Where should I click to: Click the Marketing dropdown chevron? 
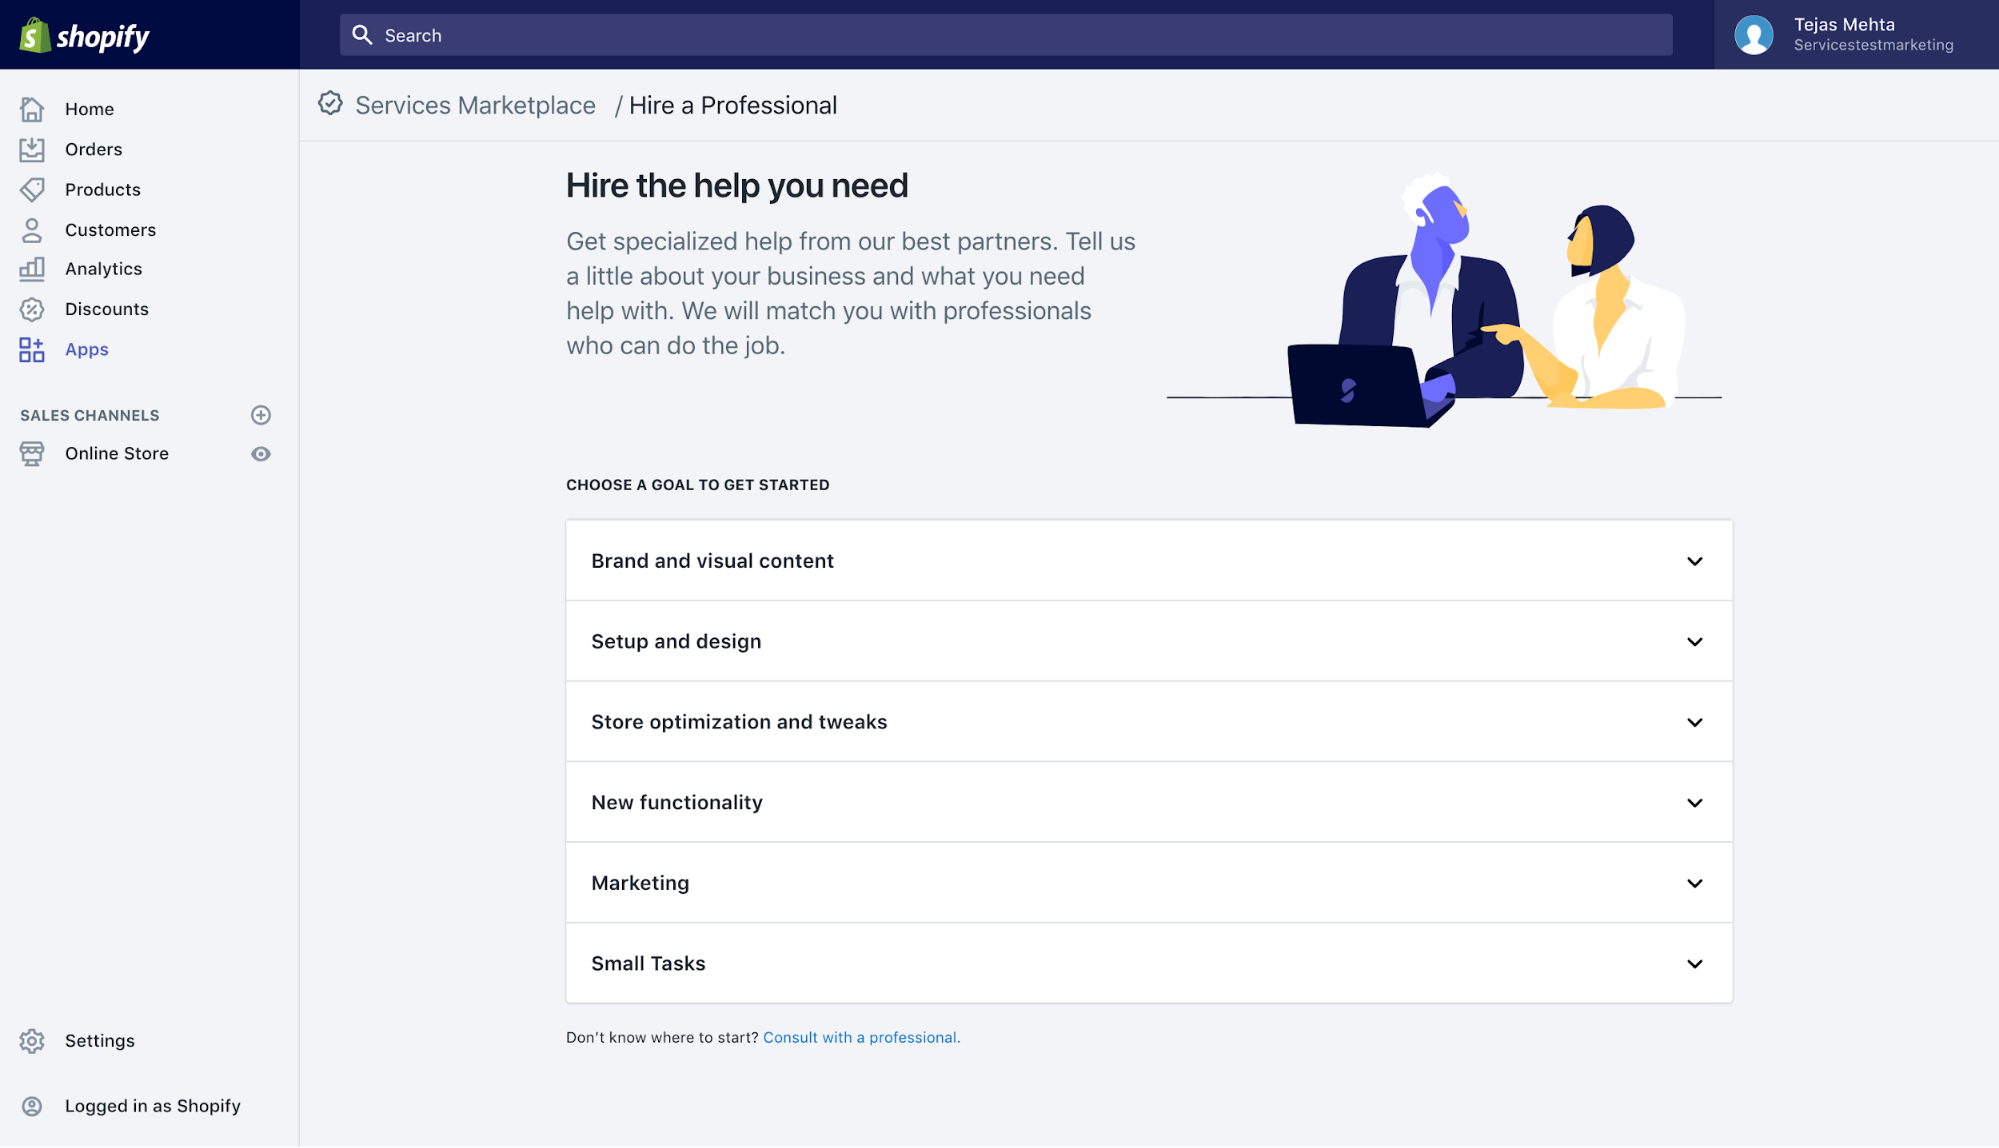click(x=1696, y=882)
